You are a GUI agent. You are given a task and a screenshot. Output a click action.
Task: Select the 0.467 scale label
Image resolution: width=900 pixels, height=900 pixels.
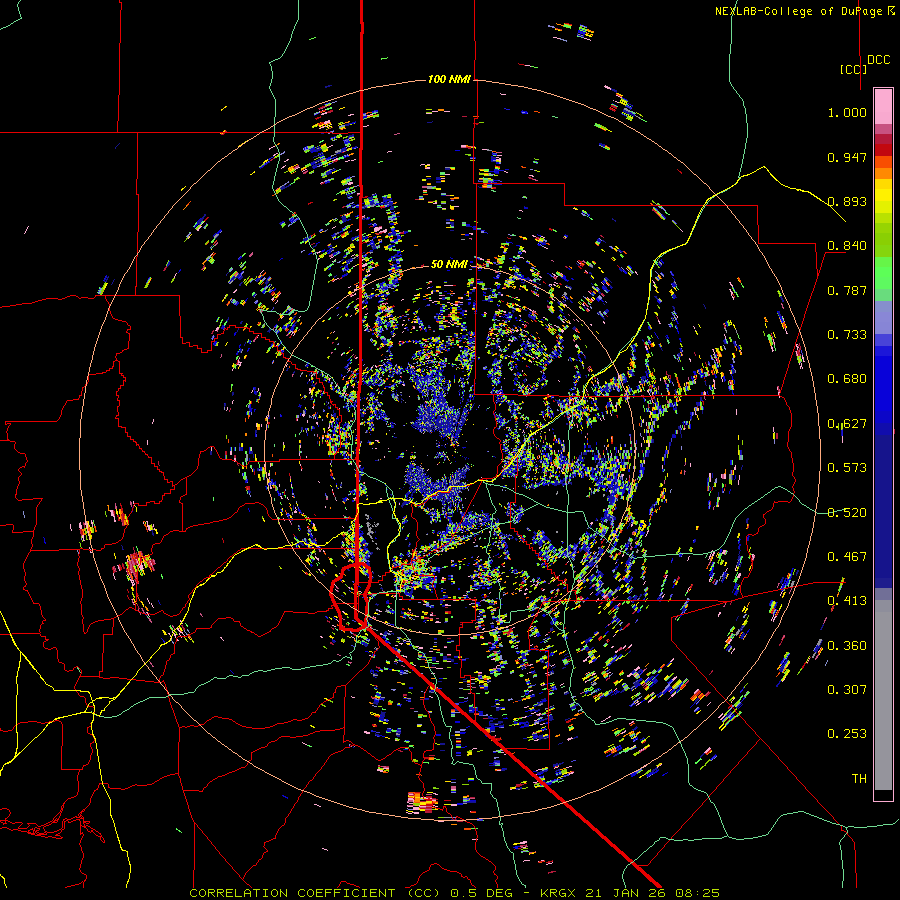tap(847, 557)
